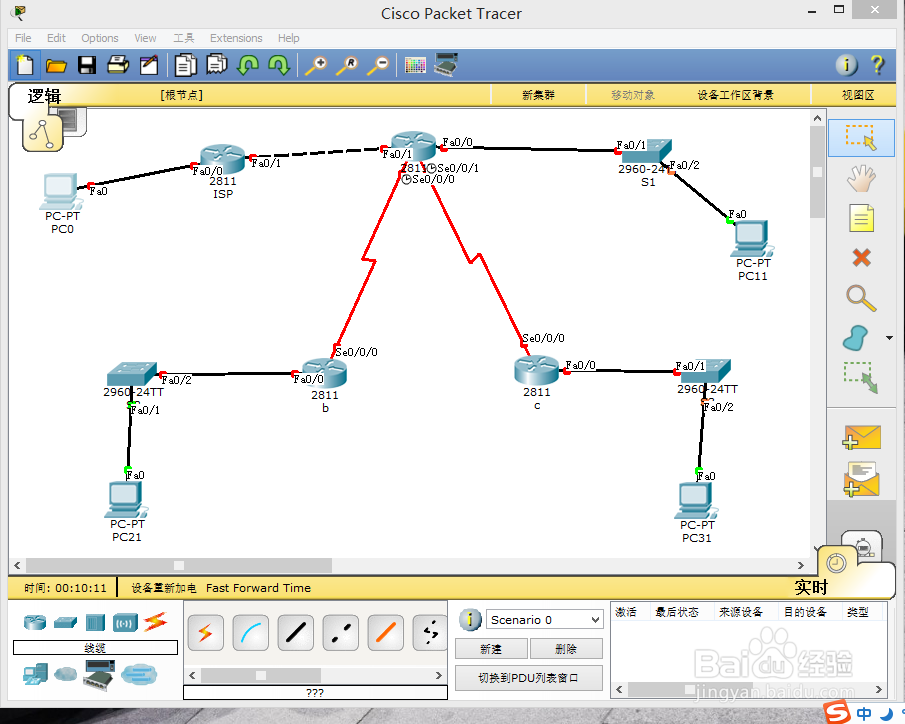Reset zoom with the R magnifier icon
Screen dimensions: 905x724
point(347,65)
